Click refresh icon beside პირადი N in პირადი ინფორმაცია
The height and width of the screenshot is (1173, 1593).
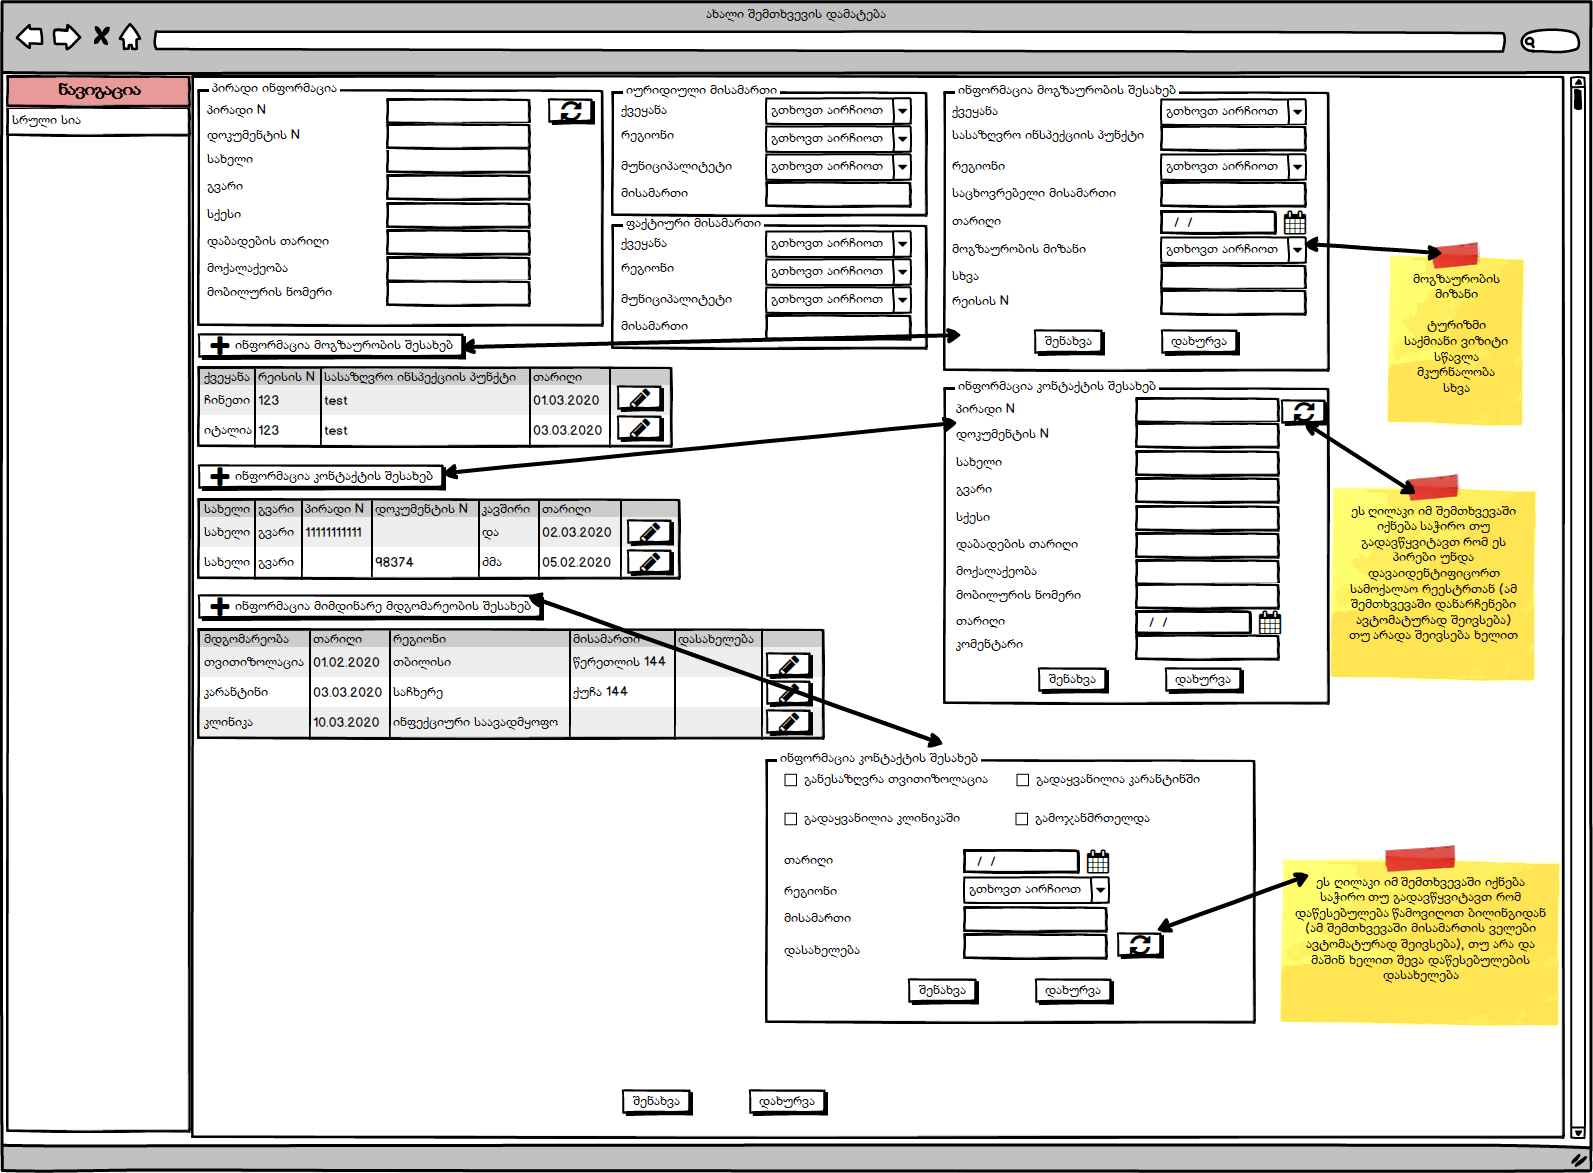(570, 111)
